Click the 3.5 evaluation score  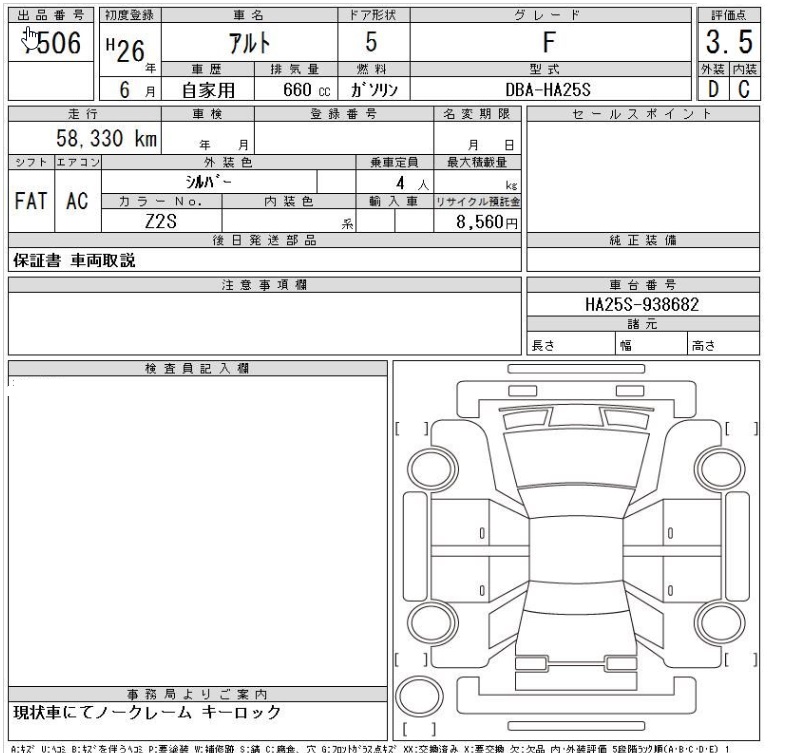pos(730,42)
